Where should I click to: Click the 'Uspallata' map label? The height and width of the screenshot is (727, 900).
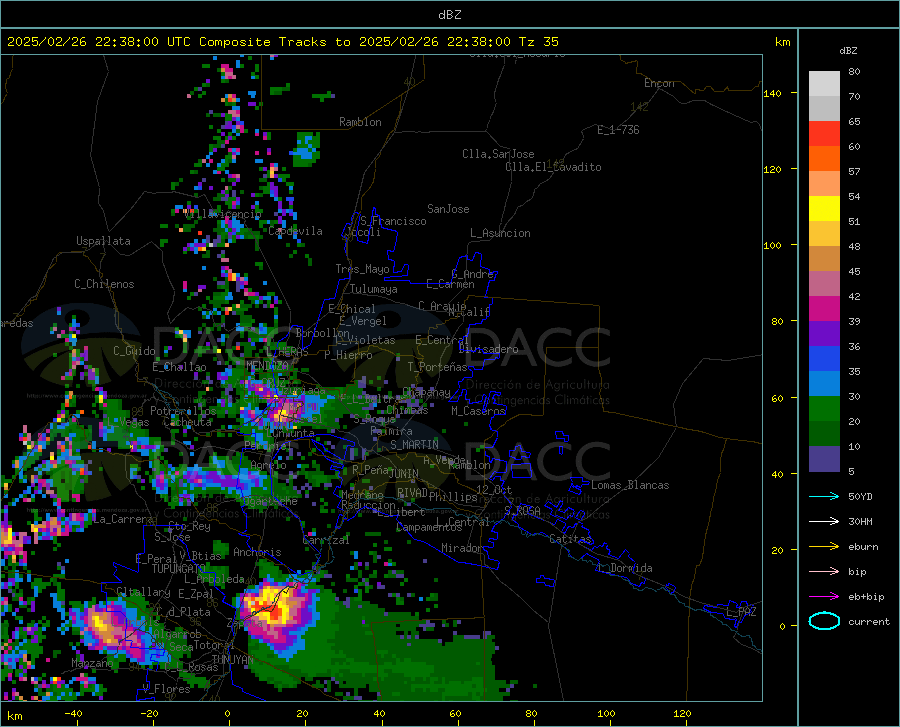tap(103, 241)
